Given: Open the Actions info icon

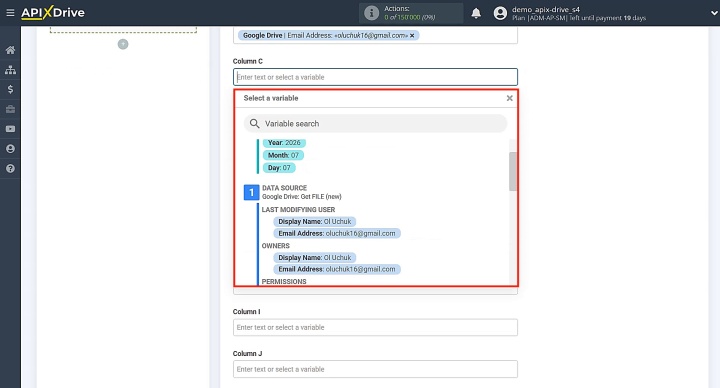Looking at the screenshot, I should coord(371,13).
